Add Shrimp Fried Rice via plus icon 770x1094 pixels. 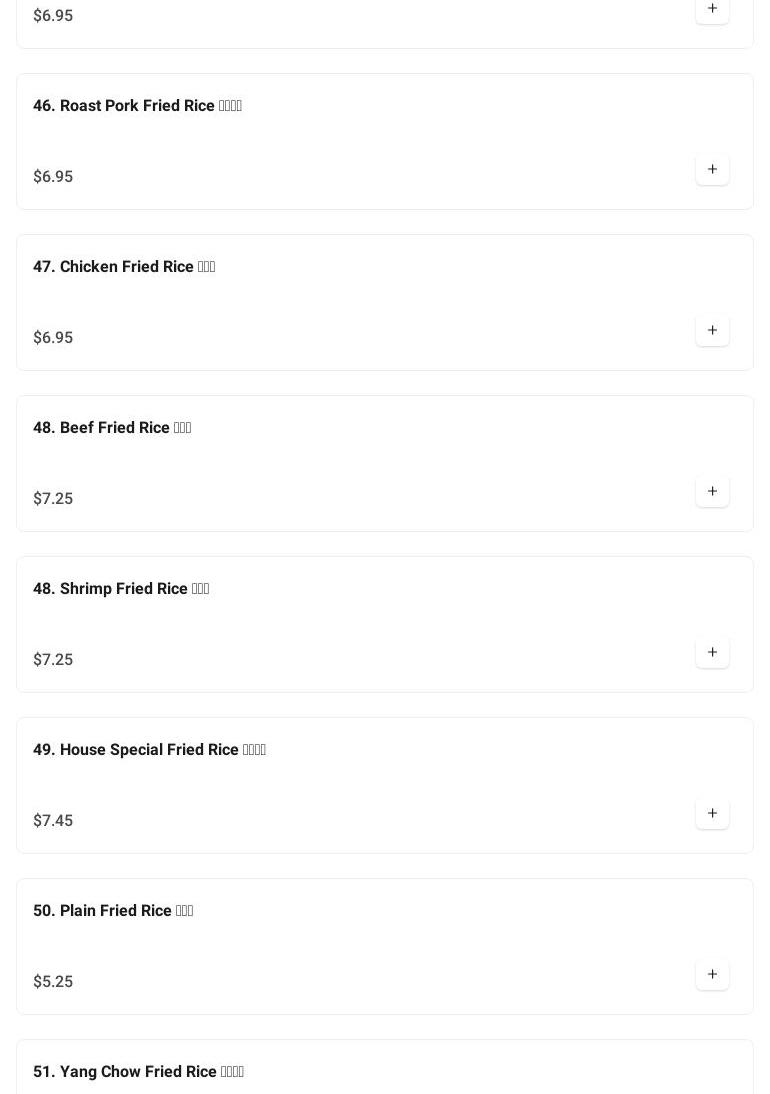tap(712, 653)
